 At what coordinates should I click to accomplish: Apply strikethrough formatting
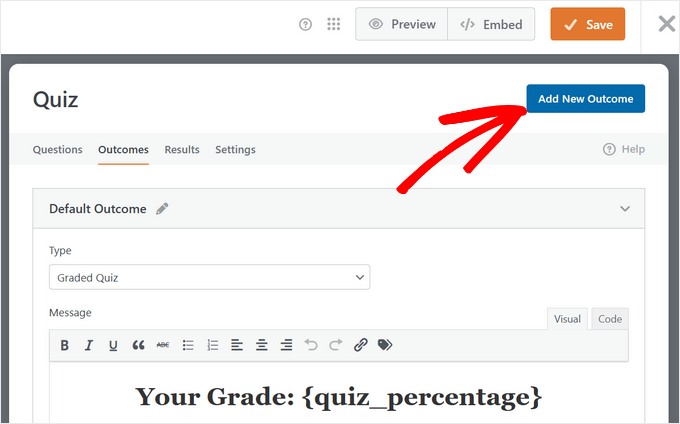coord(163,345)
